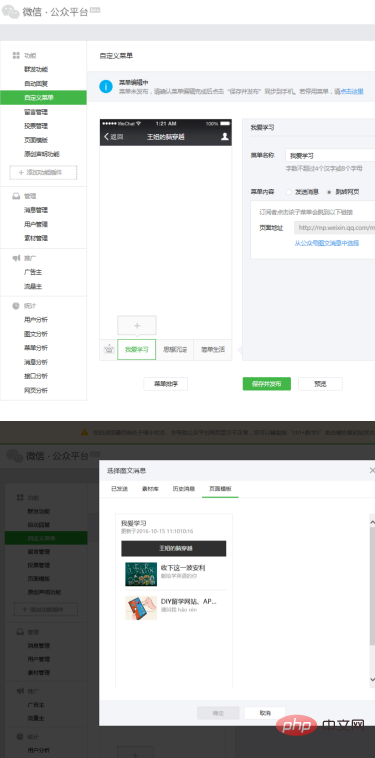Tap the 返回 back chevron in phone preview
Screen dimensions: 375x758
(x=106, y=137)
